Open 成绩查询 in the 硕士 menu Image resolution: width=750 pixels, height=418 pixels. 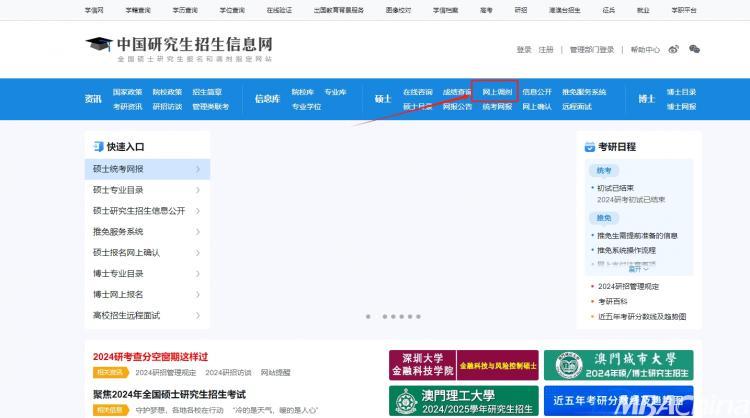coord(457,92)
